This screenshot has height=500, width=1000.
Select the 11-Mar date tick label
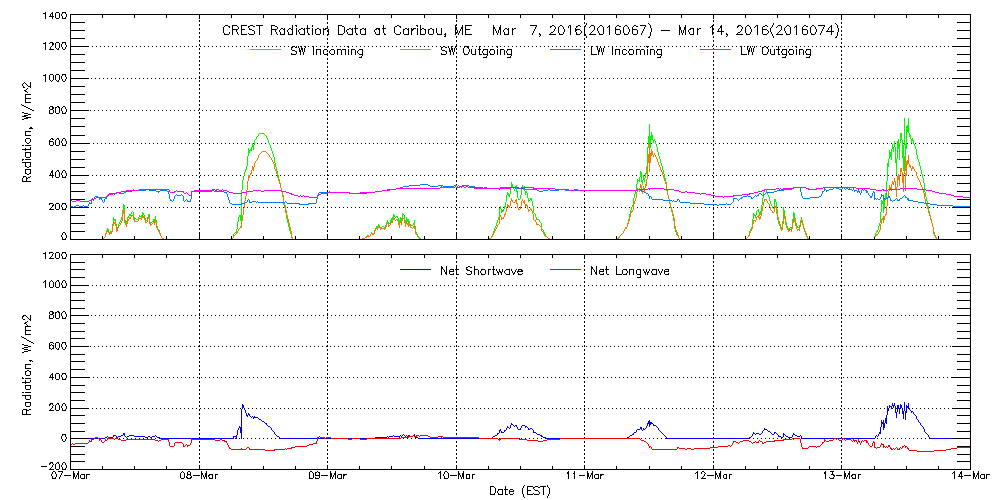[585, 476]
